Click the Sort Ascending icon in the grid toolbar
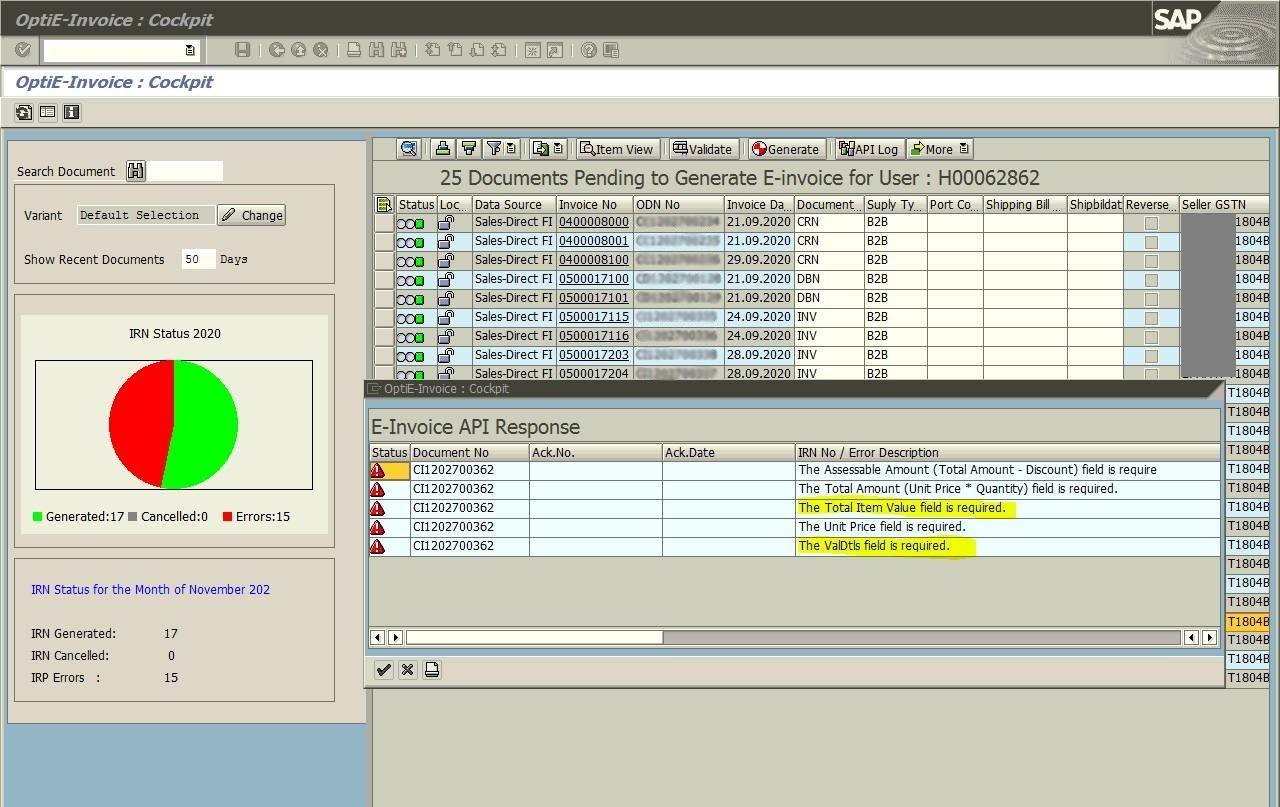Image resolution: width=1280 pixels, height=807 pixels. pyautogui.click(x=442, y=149)
